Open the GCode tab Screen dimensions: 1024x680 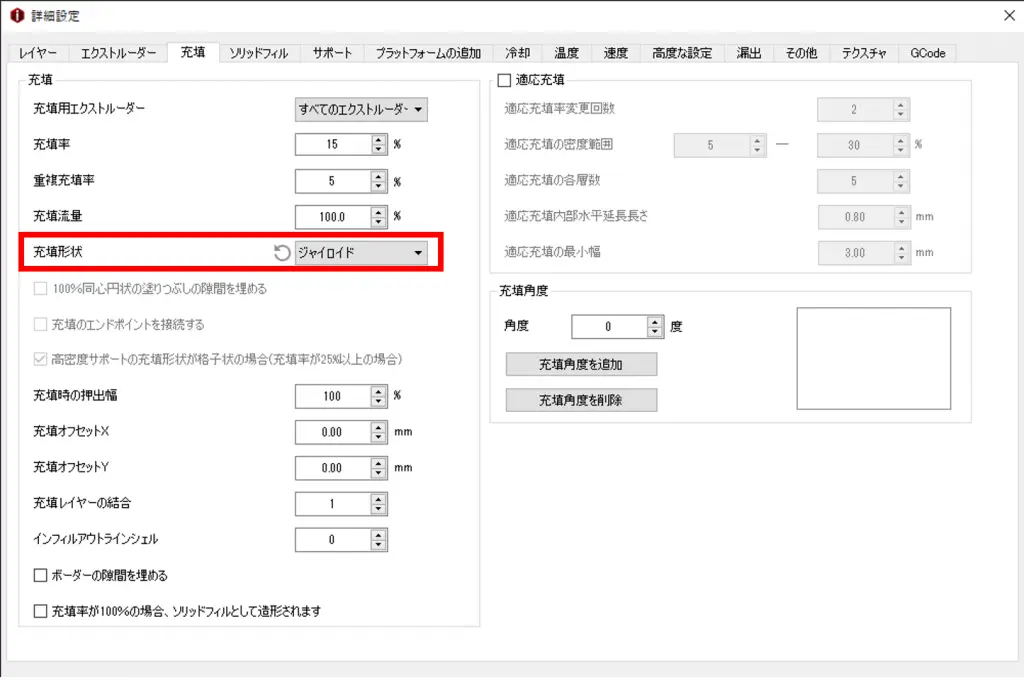(x=927, y=53)
